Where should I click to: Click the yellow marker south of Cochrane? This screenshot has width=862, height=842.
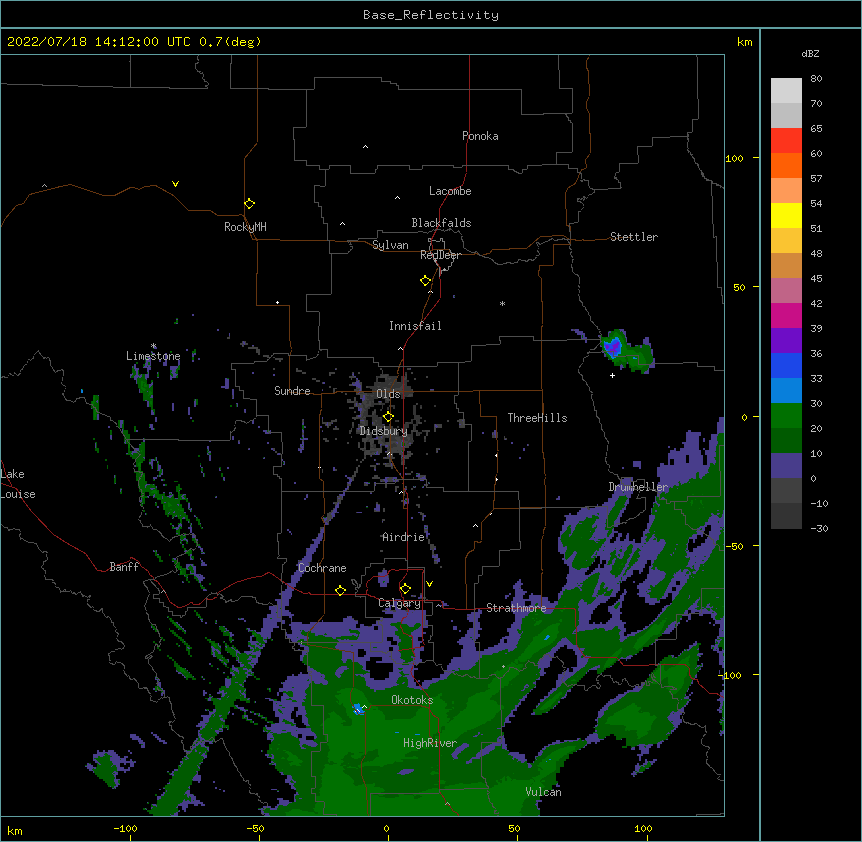point(340,590)
